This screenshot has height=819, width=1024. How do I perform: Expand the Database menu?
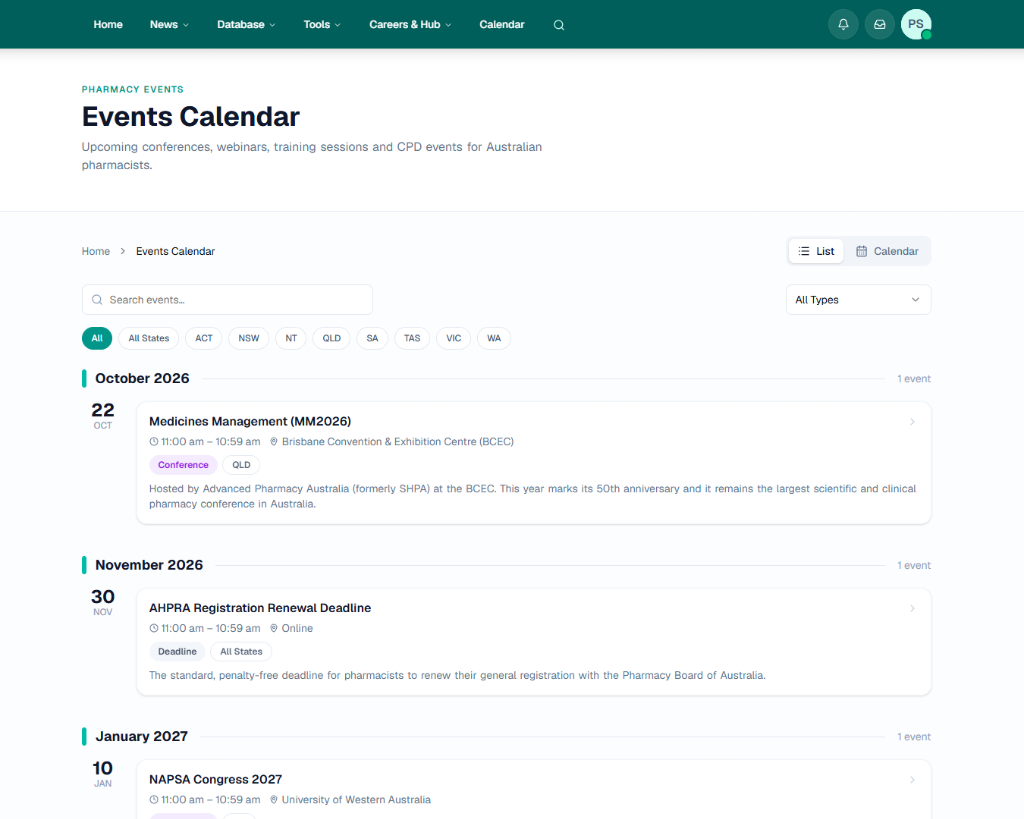(x=246, y=25)
